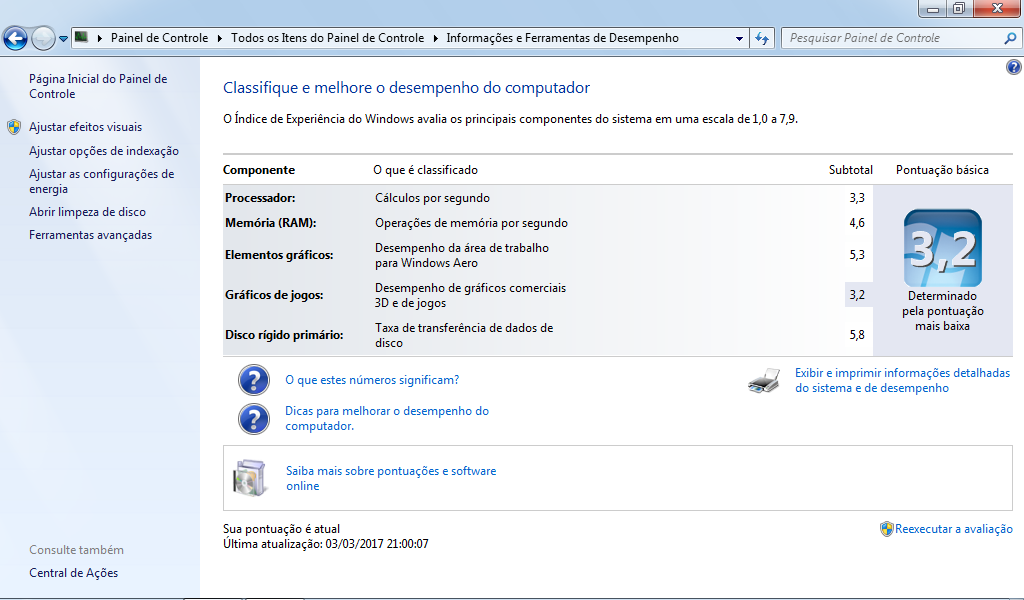Refresh the page using the address bar refresh button
The image size is (1024, 600).
coord(762,38)
